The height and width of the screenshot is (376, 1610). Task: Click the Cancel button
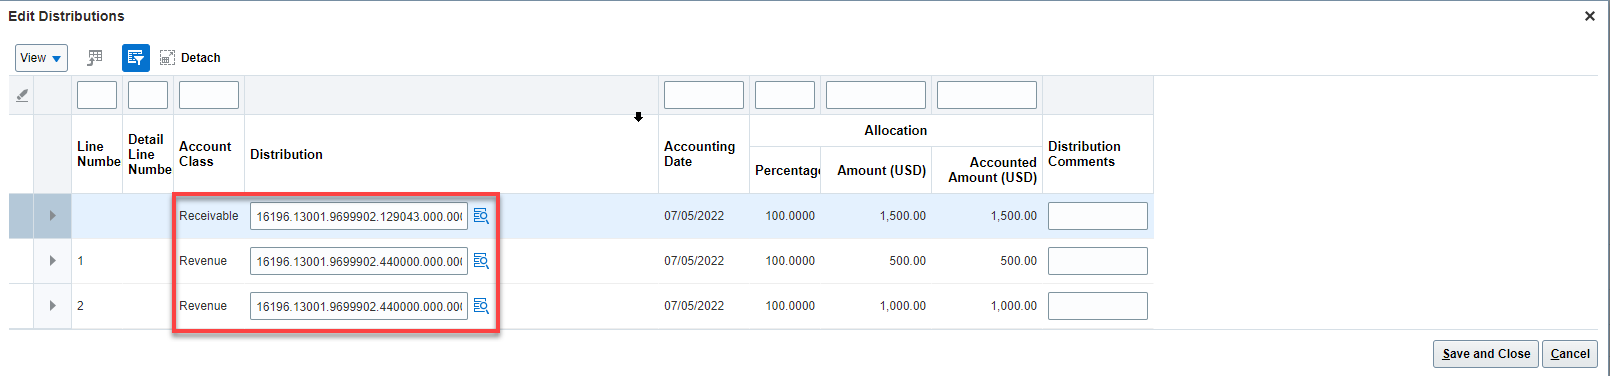(1570, 354)
